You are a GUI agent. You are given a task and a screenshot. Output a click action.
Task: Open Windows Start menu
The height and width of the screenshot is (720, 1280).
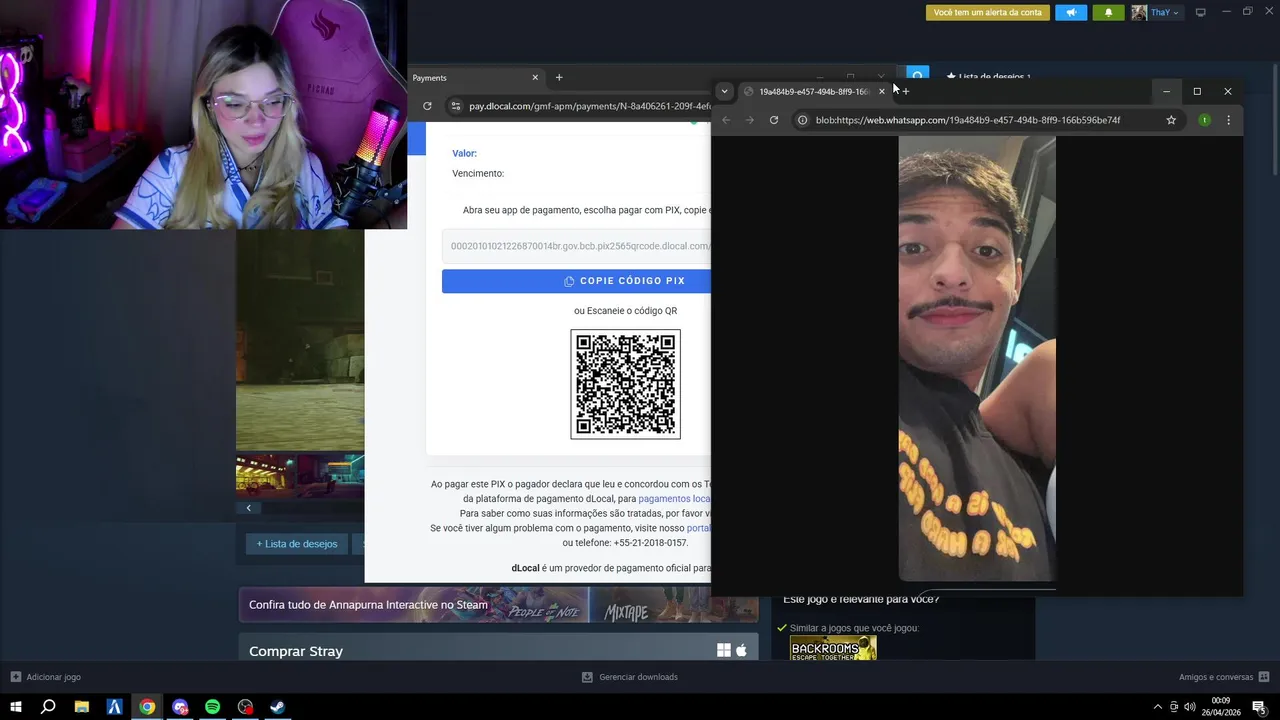click(x=16, y=707)
